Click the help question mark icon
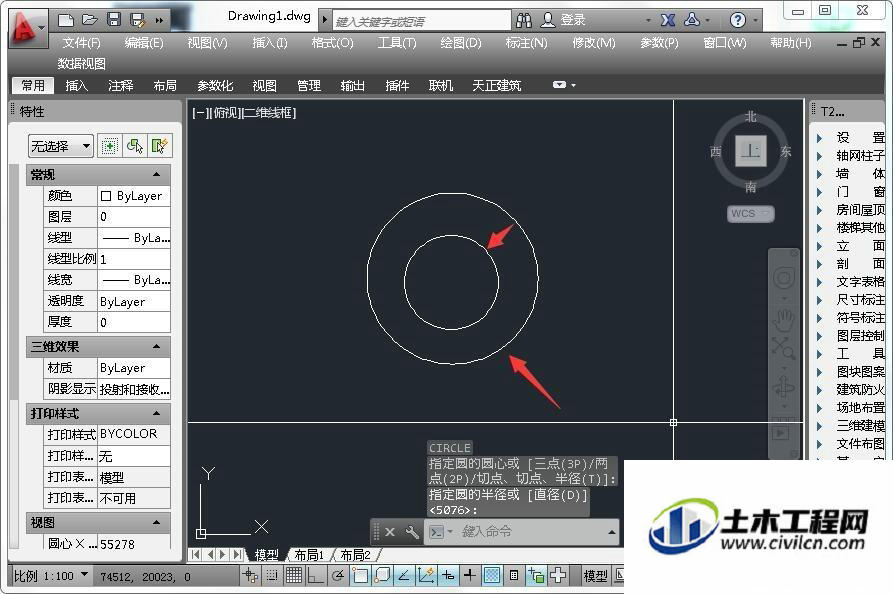This screenshot has height=594, width=893. coord(738,21)
